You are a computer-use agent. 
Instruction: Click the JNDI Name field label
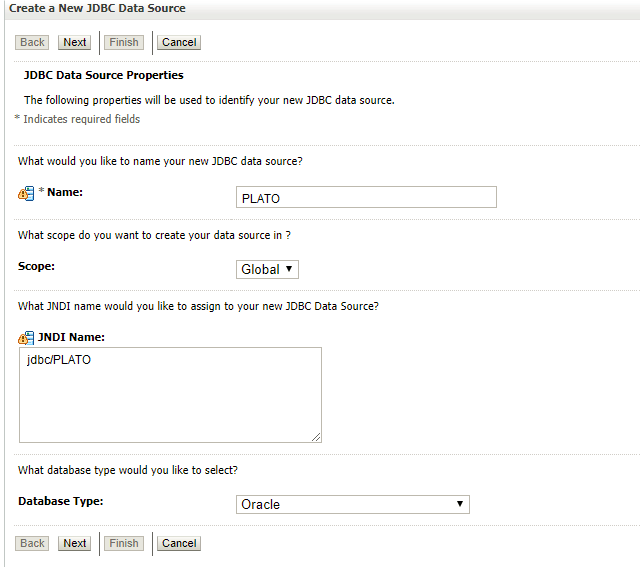[71, 337]
